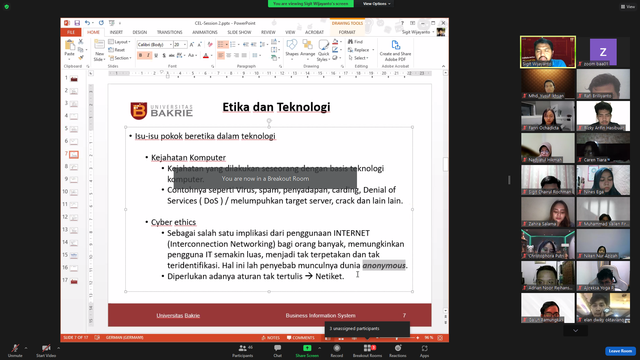This screenshot has width=640, height=360.
Task: Click the Paste icon
Action: coord(69,45)
